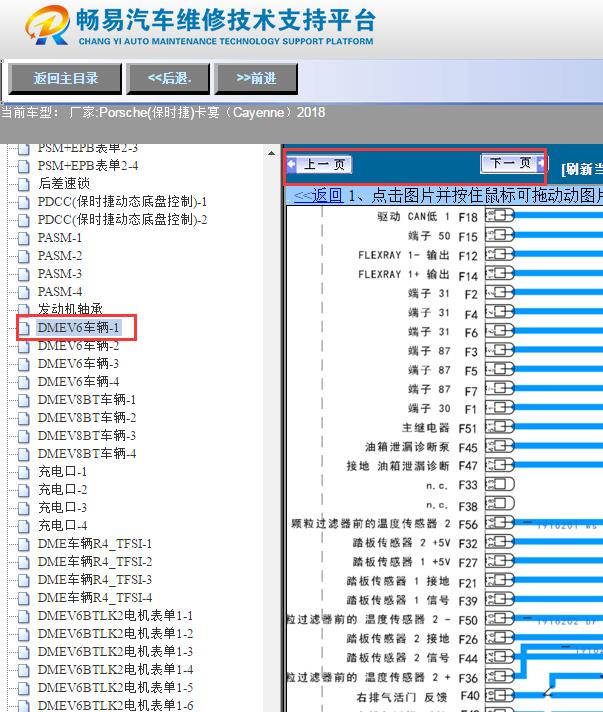Image resolution: width=603 pixels, height=712 pixels.
Task: Click the page icon beside PASM-3
Action: (x=24, y=274)
